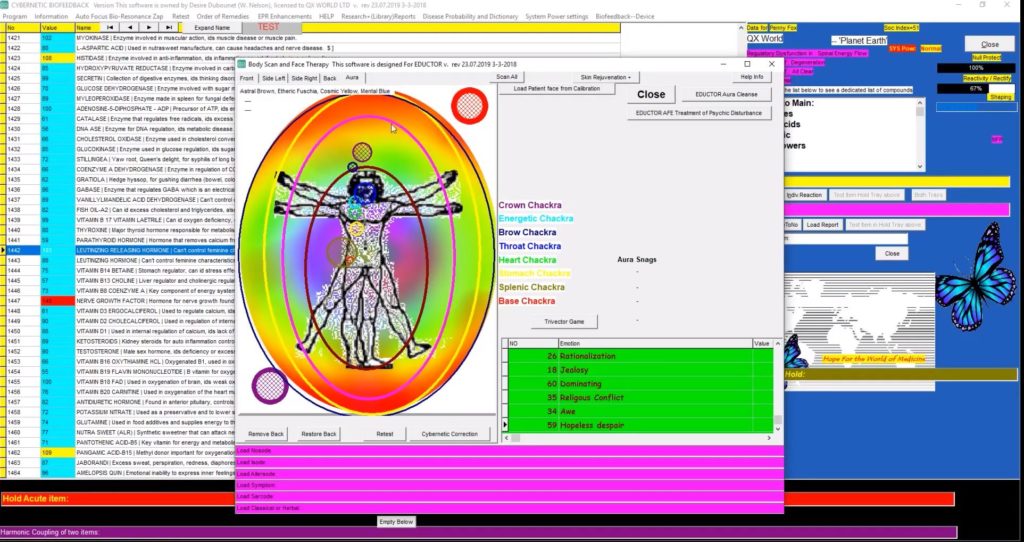The width and height of the screenshot is (1024, 542).
Task: Open Skin Rejuvenation dropdown button
Action: click(x=605, y=77)
